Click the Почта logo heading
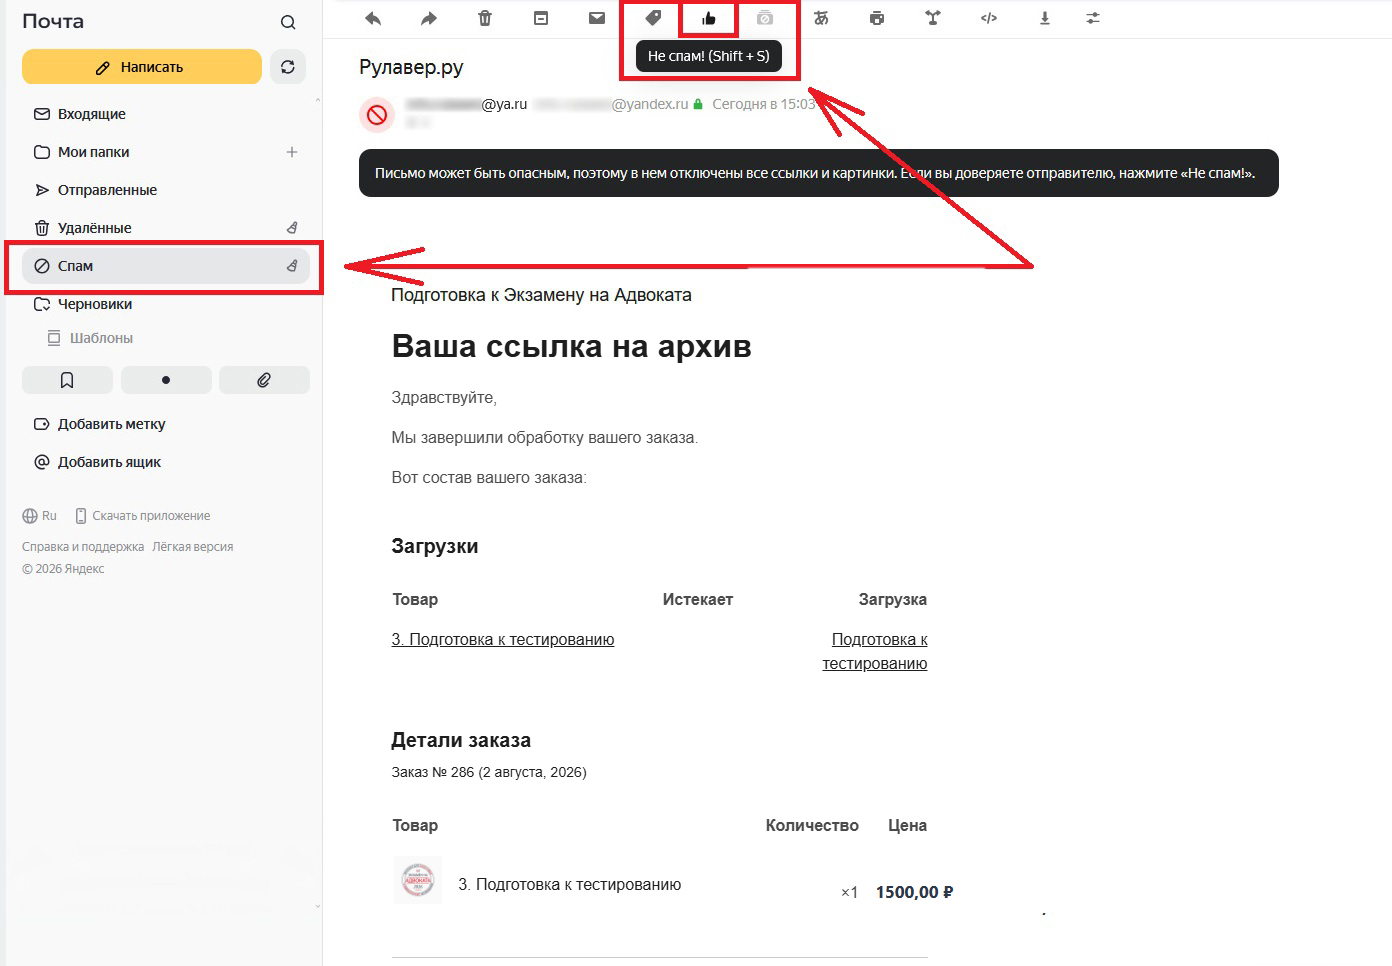 [x=53, y=21]
